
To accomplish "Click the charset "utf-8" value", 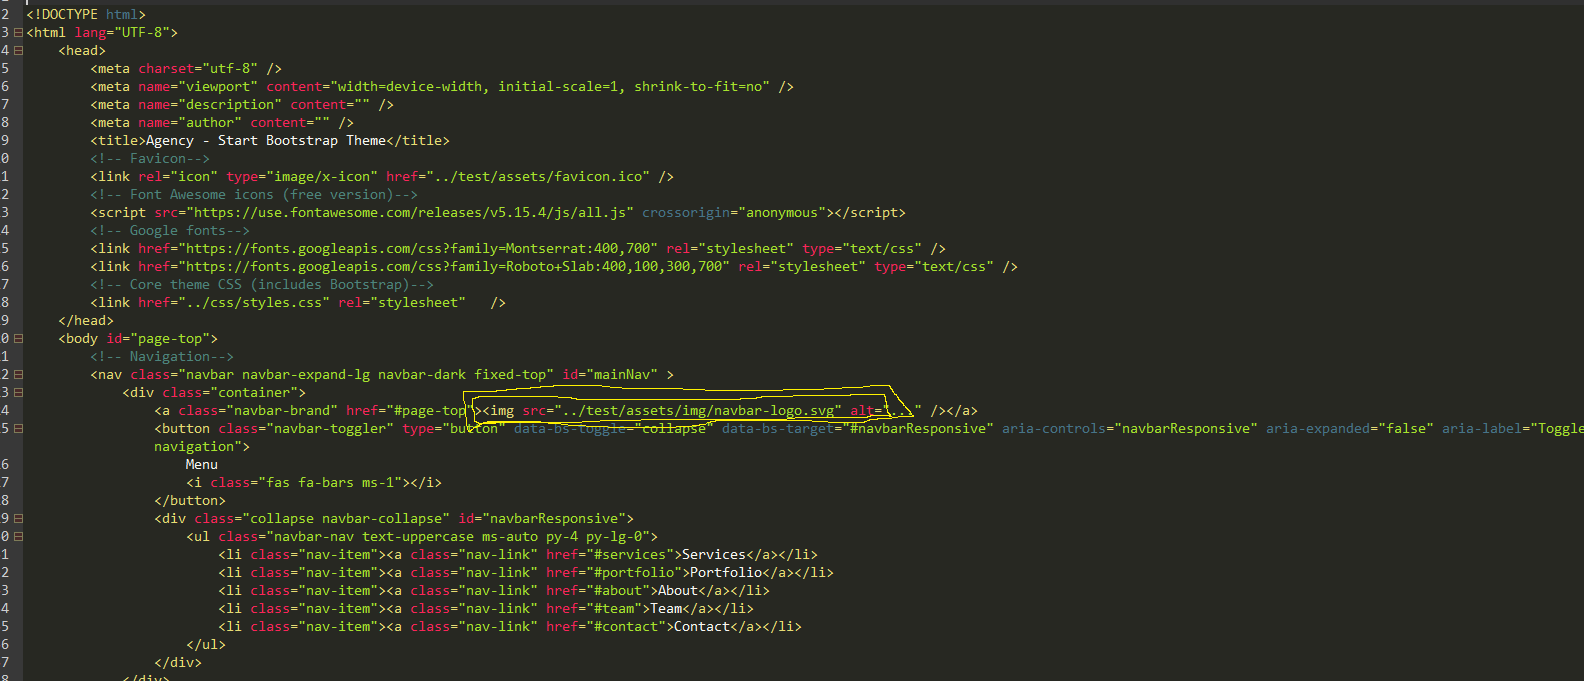I will (x=230, y=69).
